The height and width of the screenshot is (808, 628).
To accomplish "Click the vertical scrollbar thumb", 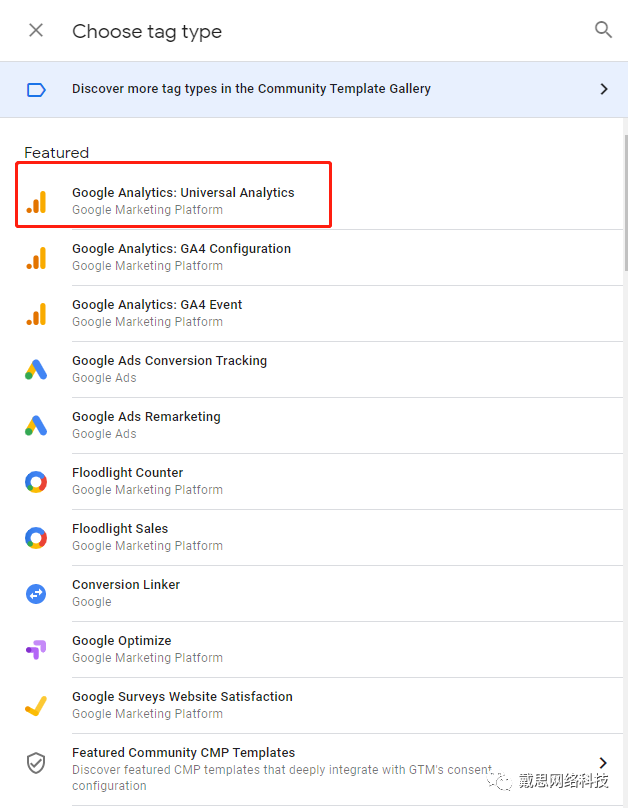I will pos(626,203).
